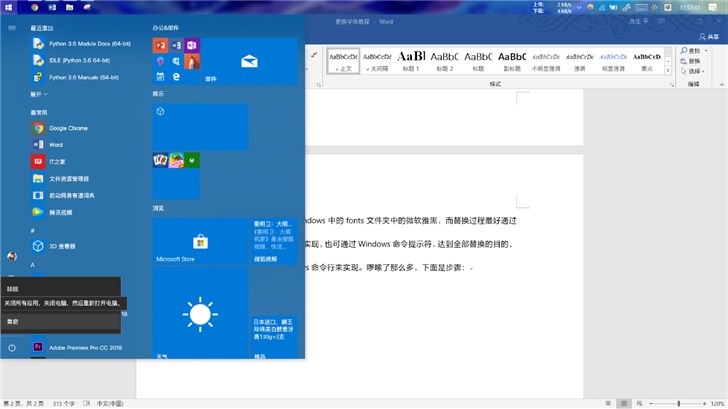This screenshot has height=409, width=728.
Task: Open the Microsoft Store tile
Action: 200,241
